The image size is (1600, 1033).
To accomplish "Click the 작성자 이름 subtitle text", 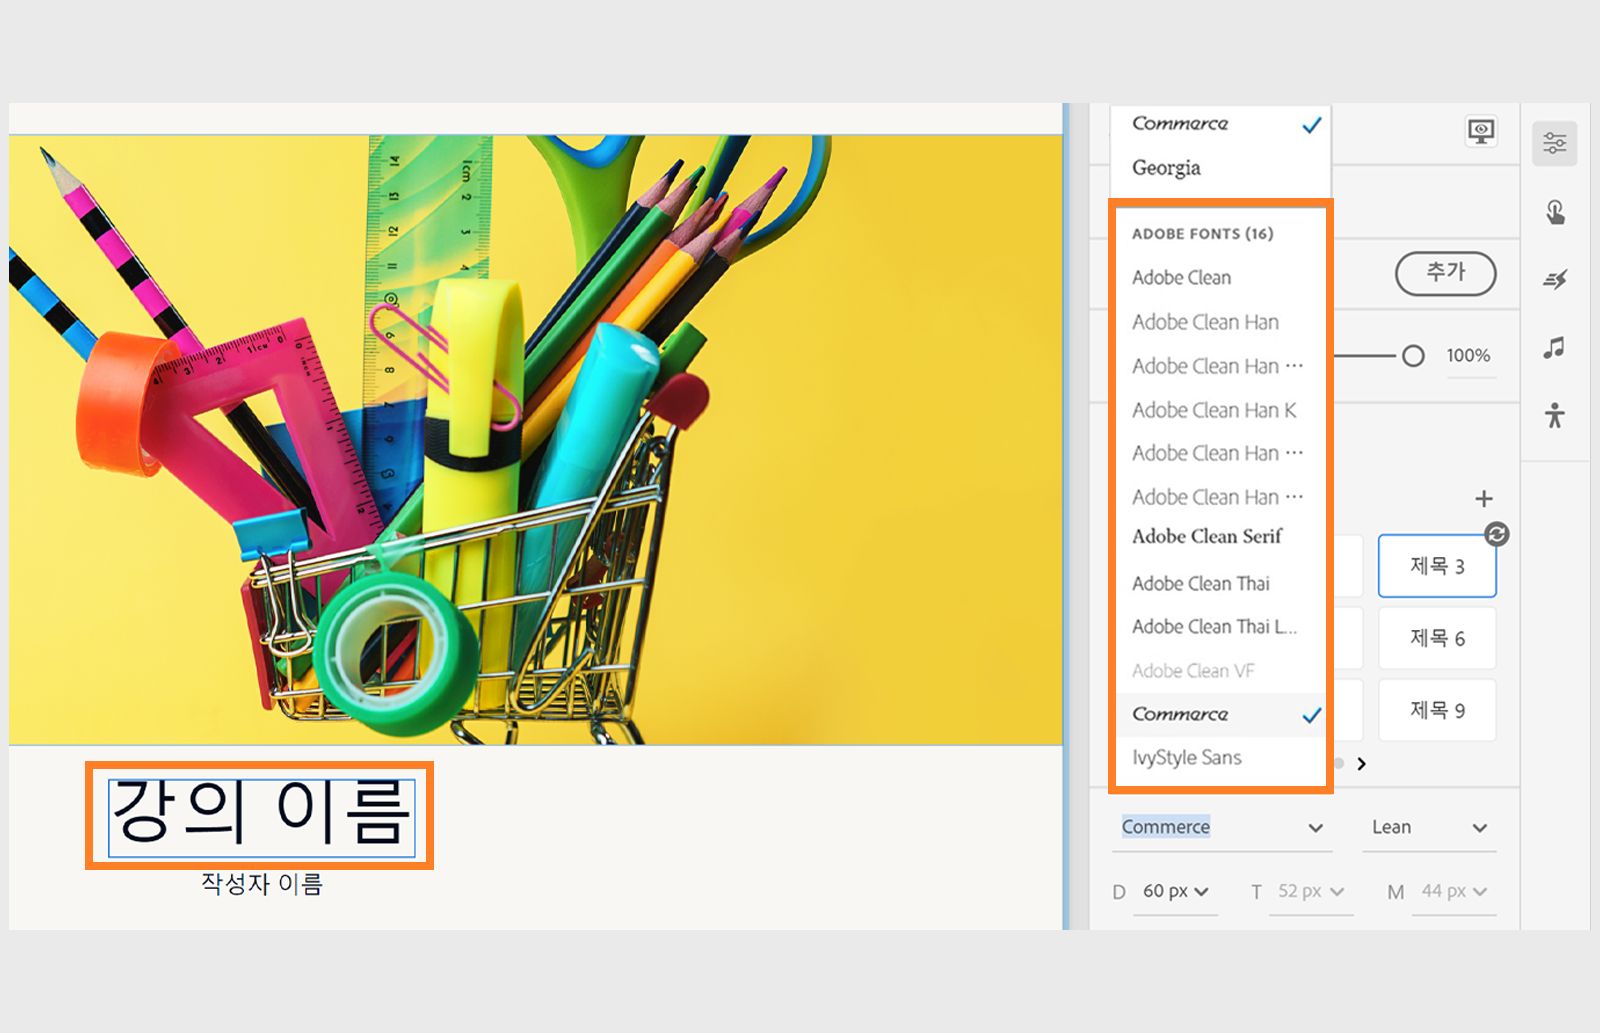I will pyautogui.click(x=262, y=884).
